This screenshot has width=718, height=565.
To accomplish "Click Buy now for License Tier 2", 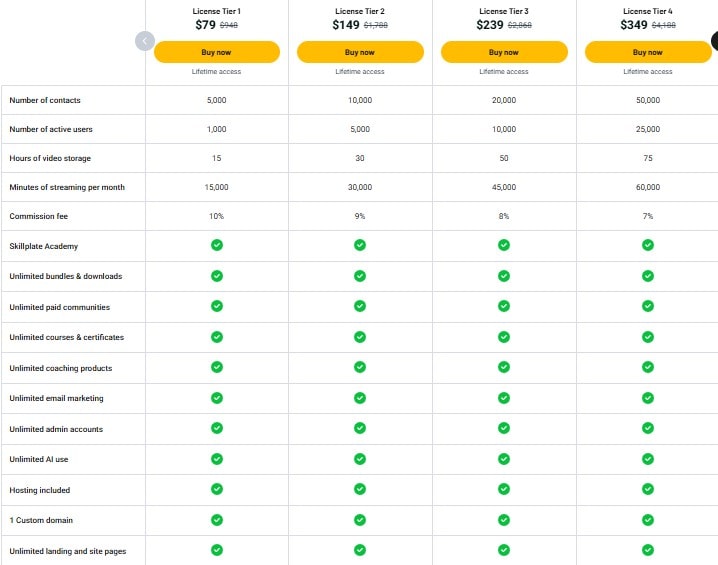I will click(360, 52).
